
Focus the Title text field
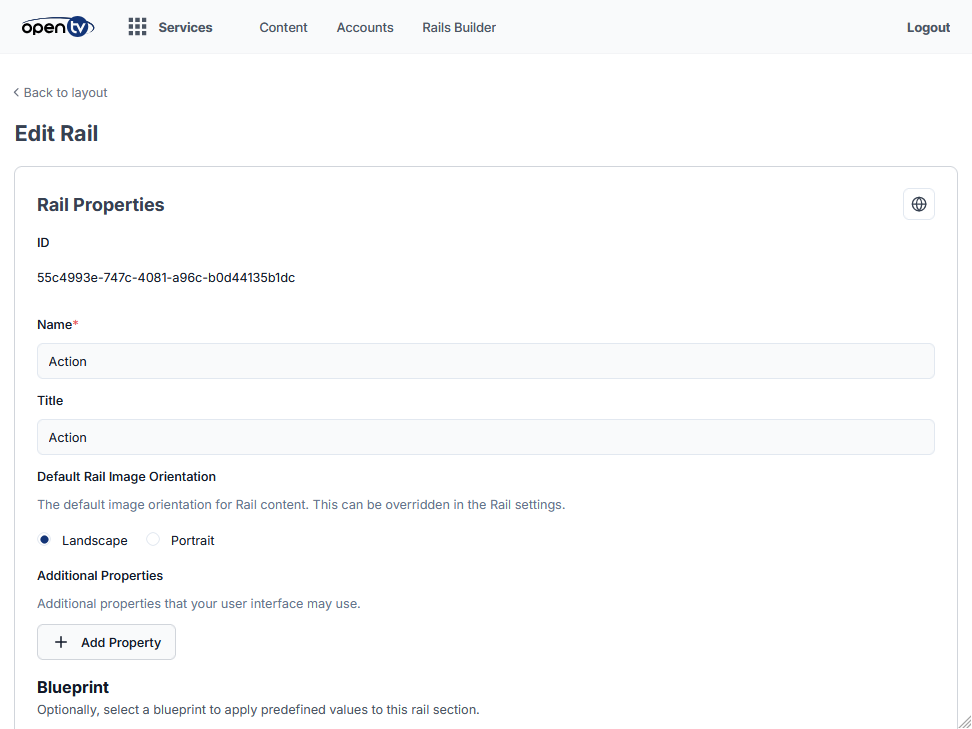[x=485, y=437]
